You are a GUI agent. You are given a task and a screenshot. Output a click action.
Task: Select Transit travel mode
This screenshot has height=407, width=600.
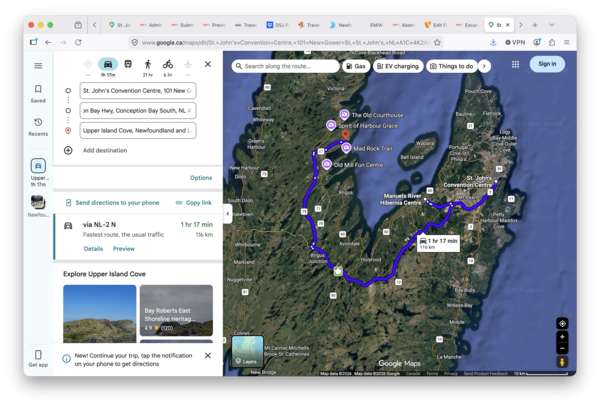(128, 64)
